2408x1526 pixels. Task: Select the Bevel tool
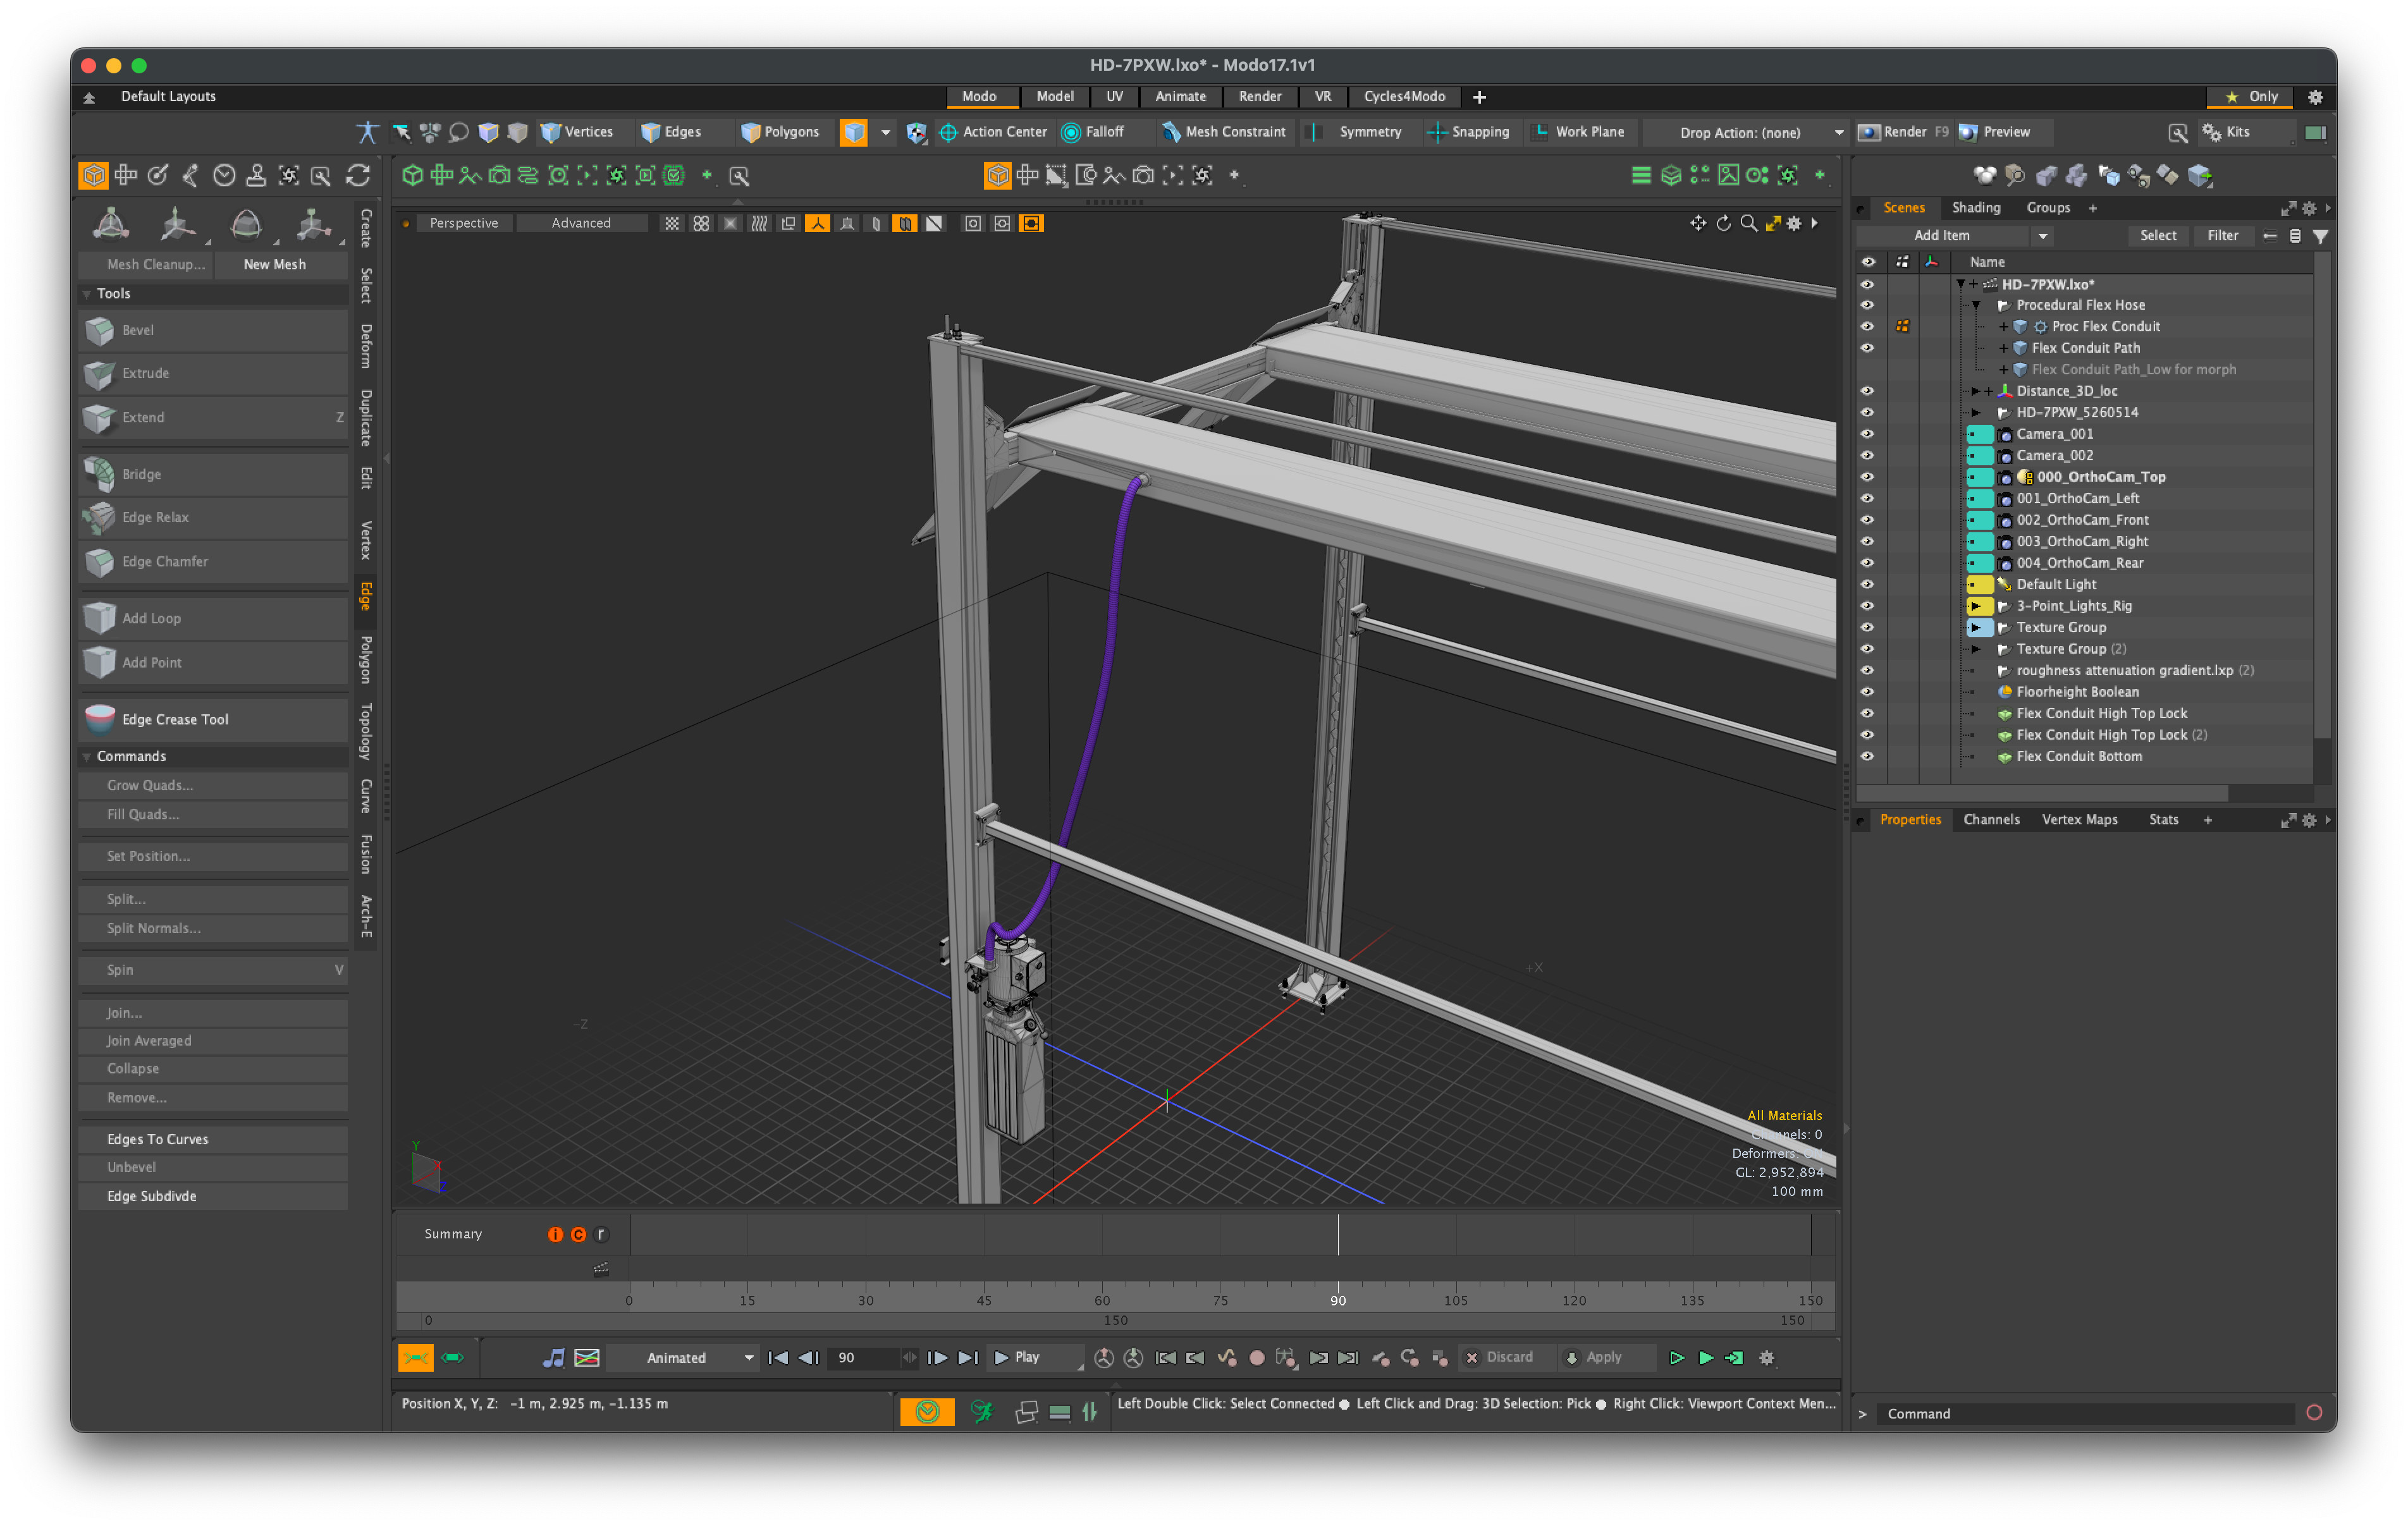pos(213,330)
